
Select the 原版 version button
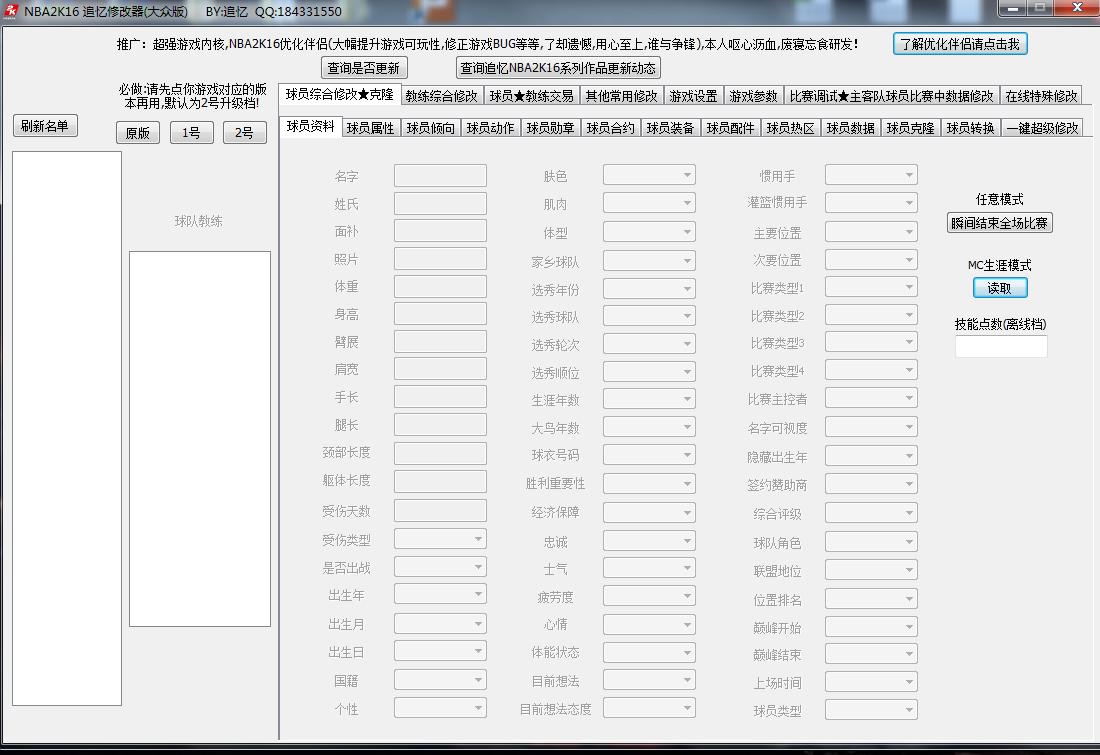138,133
